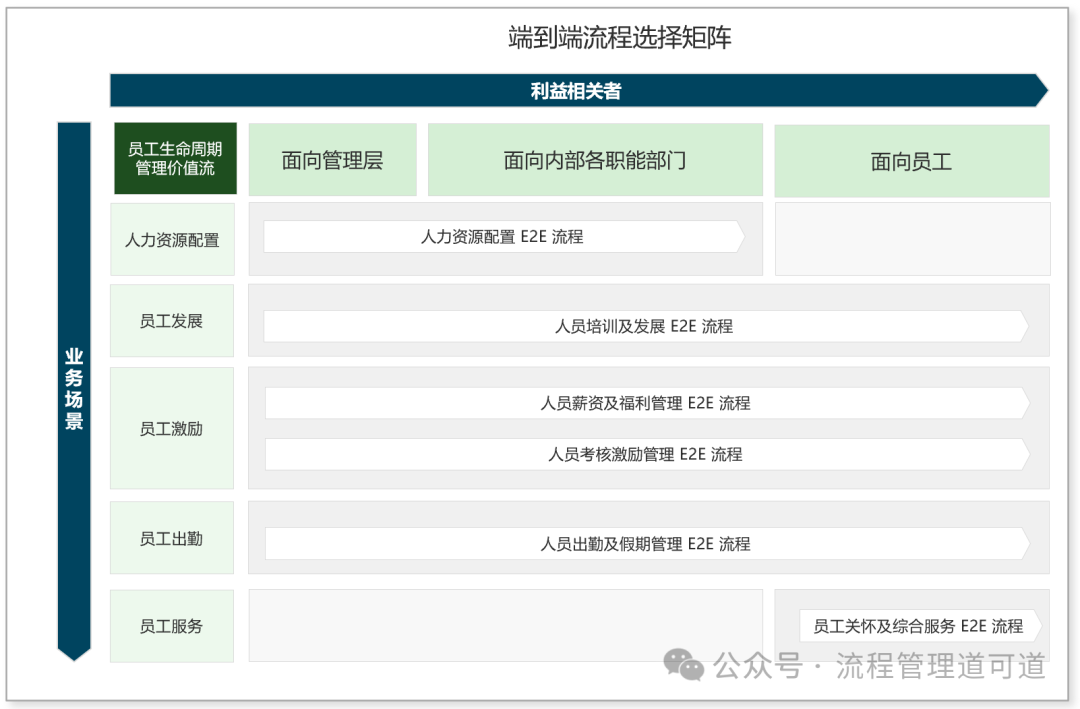This screenshot has width=1080, height=709.
Task: Click the 员工服务 row label
Action: click(172, 626)
